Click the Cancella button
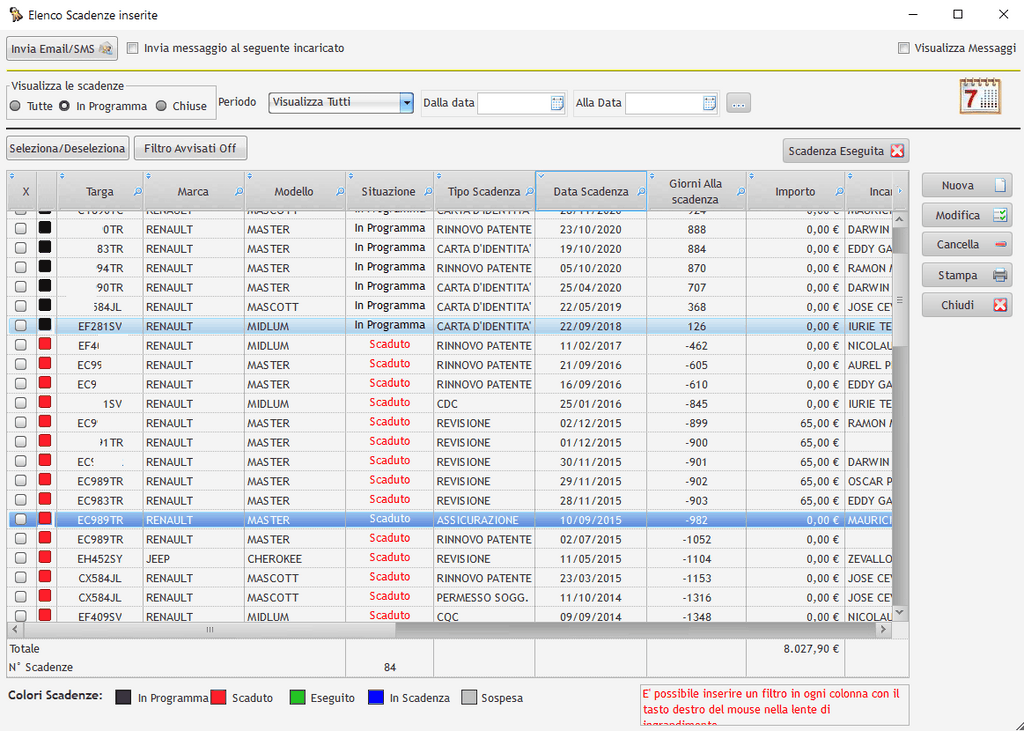 [x=967, y=244]
